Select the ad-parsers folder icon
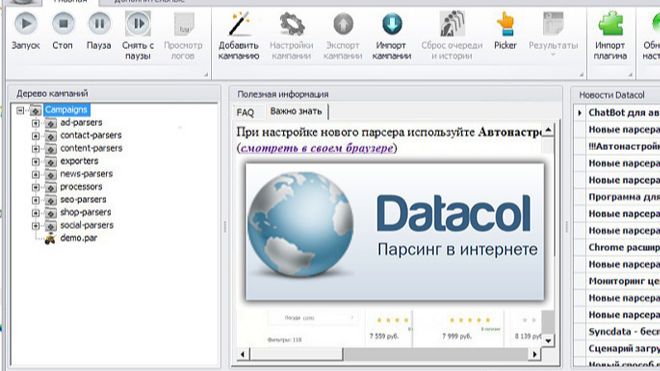This screenshot has height=371, width=660. coord(51,123)
